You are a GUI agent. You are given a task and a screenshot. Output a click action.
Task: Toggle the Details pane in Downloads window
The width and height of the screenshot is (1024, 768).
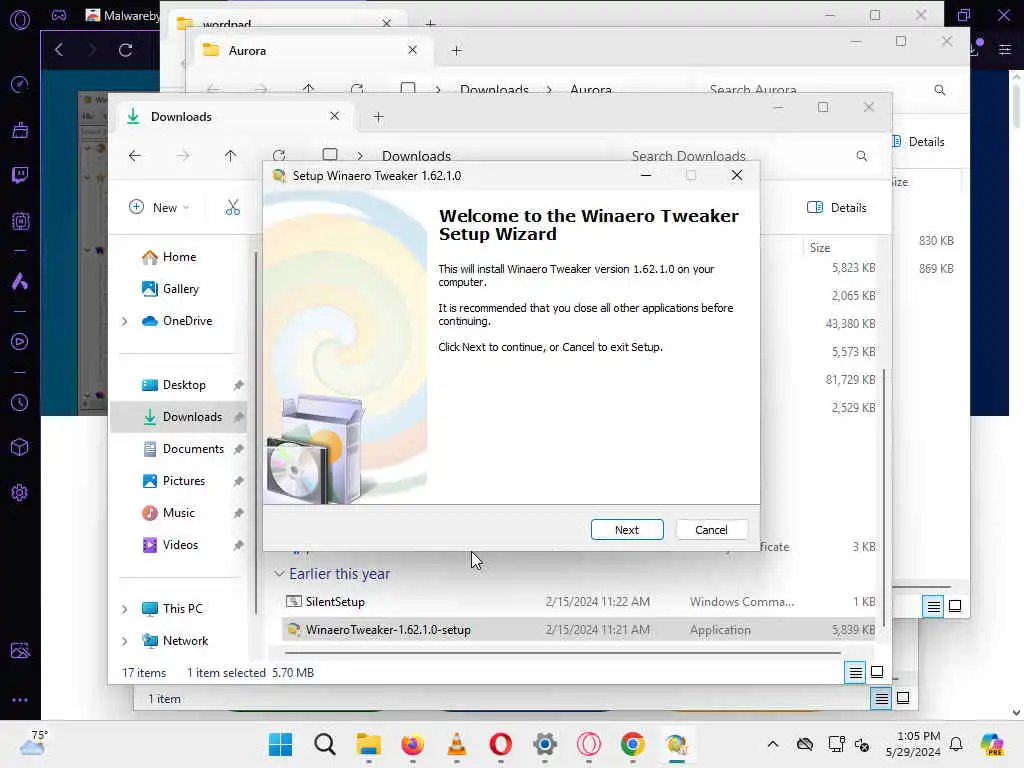[x=837, y=208]
